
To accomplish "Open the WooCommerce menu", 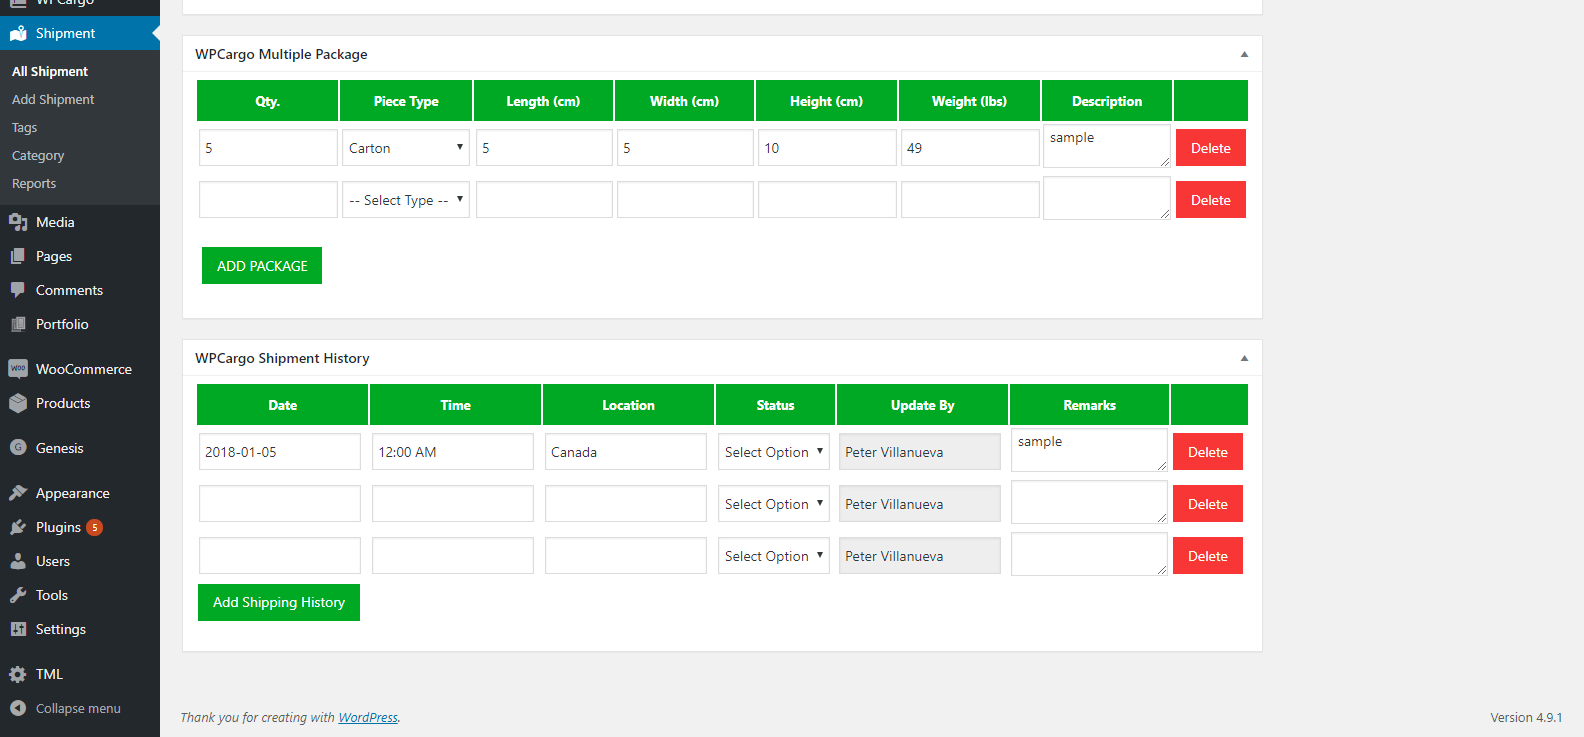I will [x=80, y=369].
